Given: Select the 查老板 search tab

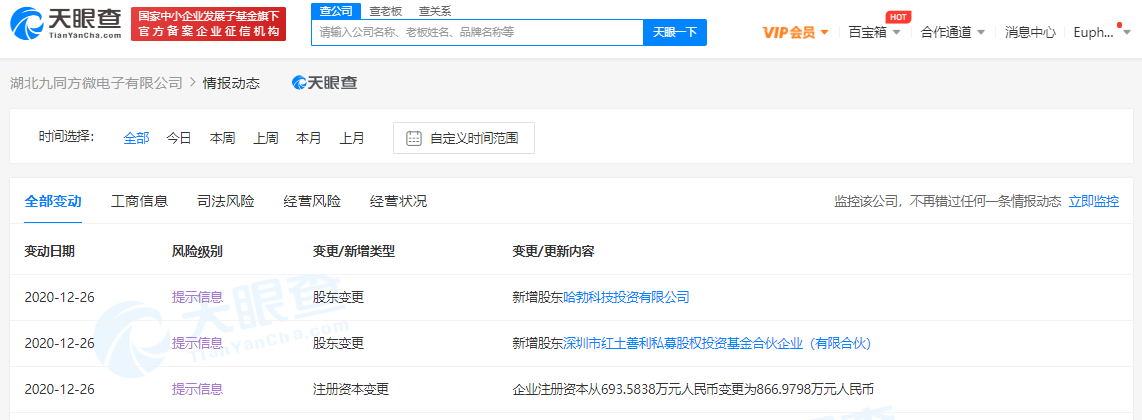Looking at the screenshot, I should pos(385,11).
